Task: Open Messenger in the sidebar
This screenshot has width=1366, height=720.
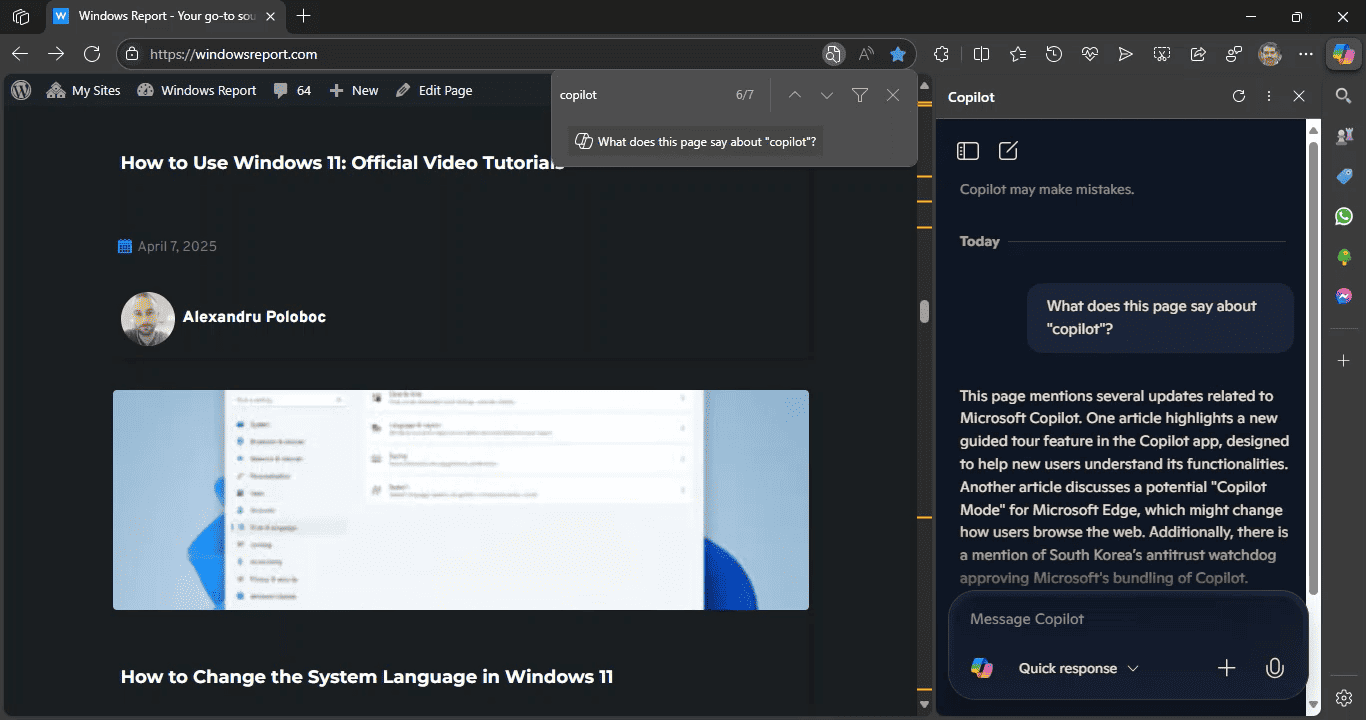Action: tap(1344, 297)
